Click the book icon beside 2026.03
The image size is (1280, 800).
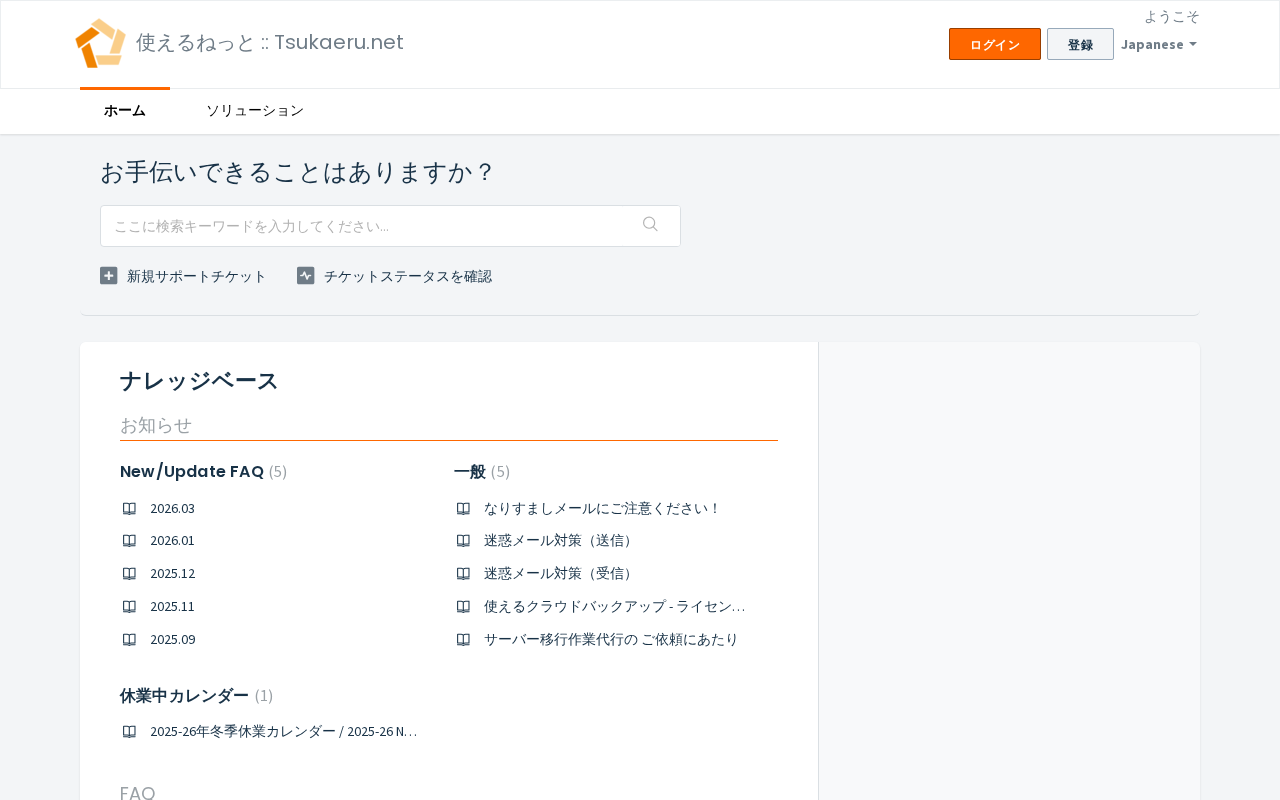click(x=129, y=508)
